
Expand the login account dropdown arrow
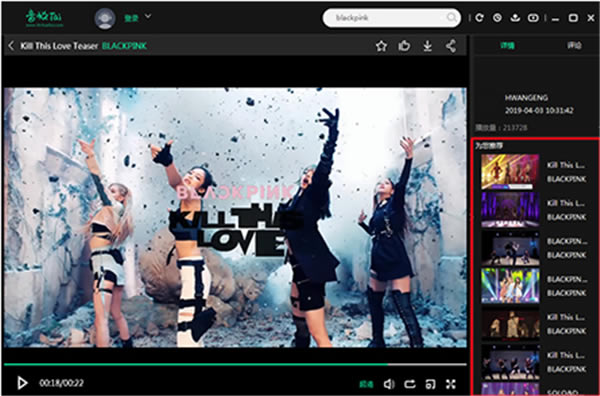(x=148, y=16)
